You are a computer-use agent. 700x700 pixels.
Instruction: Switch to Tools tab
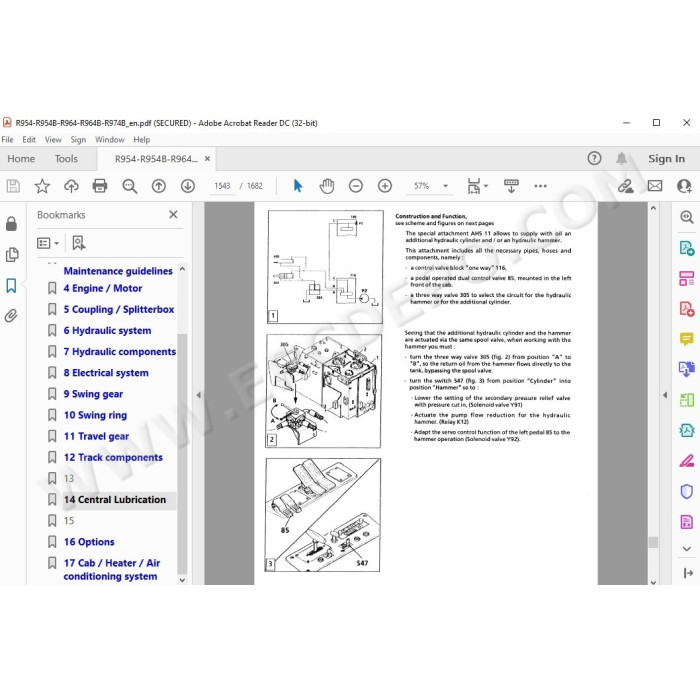click(66, 159)
